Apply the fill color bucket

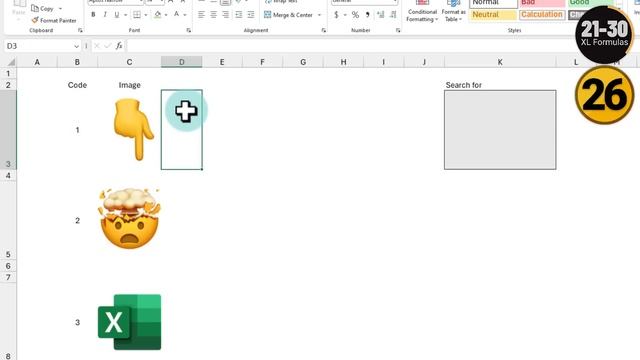(158, 15)
